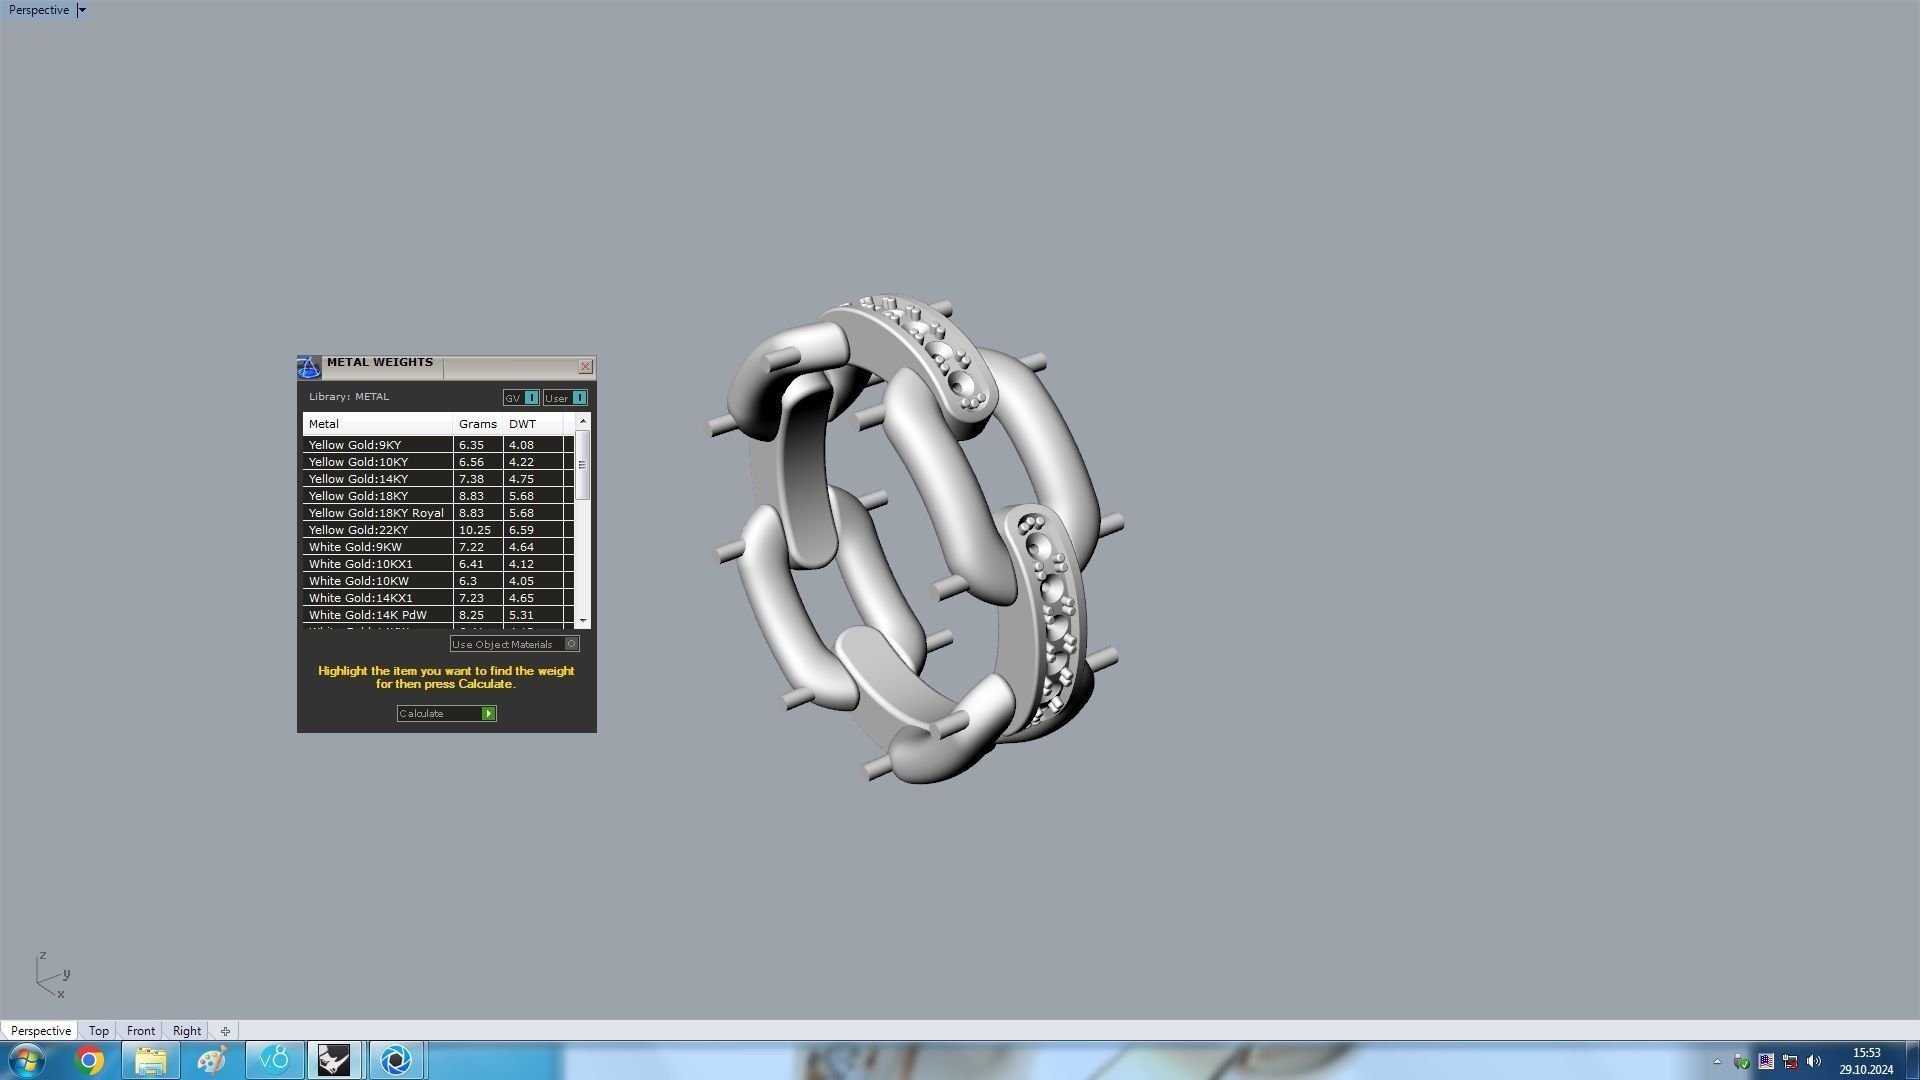This screenshot has height=1080, width=1920.
Task: Select the Yellow Gold:9KY row
Action: point(438,445)
